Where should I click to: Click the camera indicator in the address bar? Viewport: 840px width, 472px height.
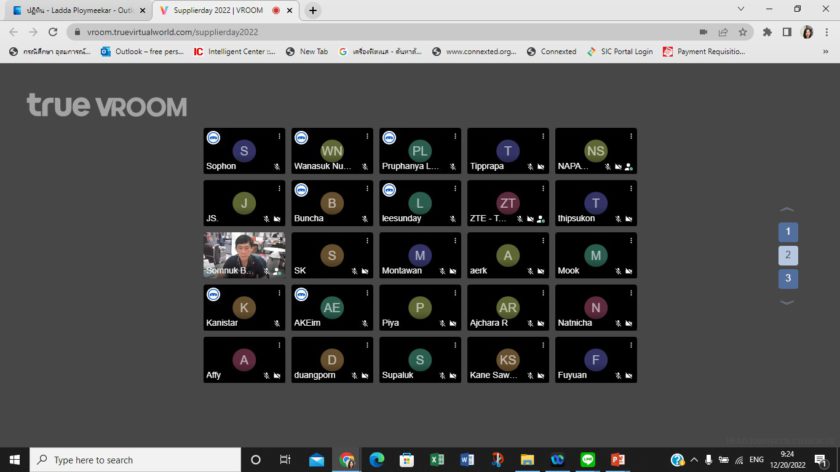(x=703, y=32)
